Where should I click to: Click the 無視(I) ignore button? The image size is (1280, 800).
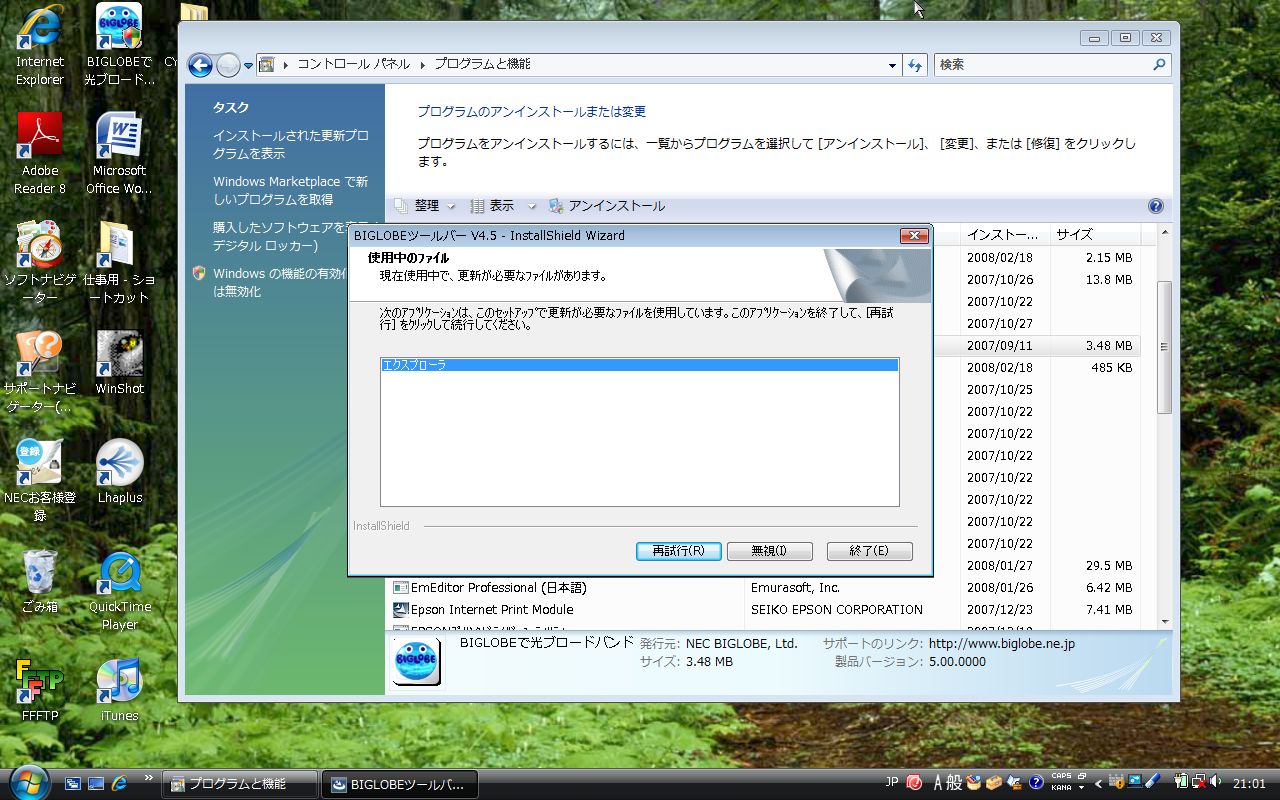pyautogui.click(x=768, y=551)
